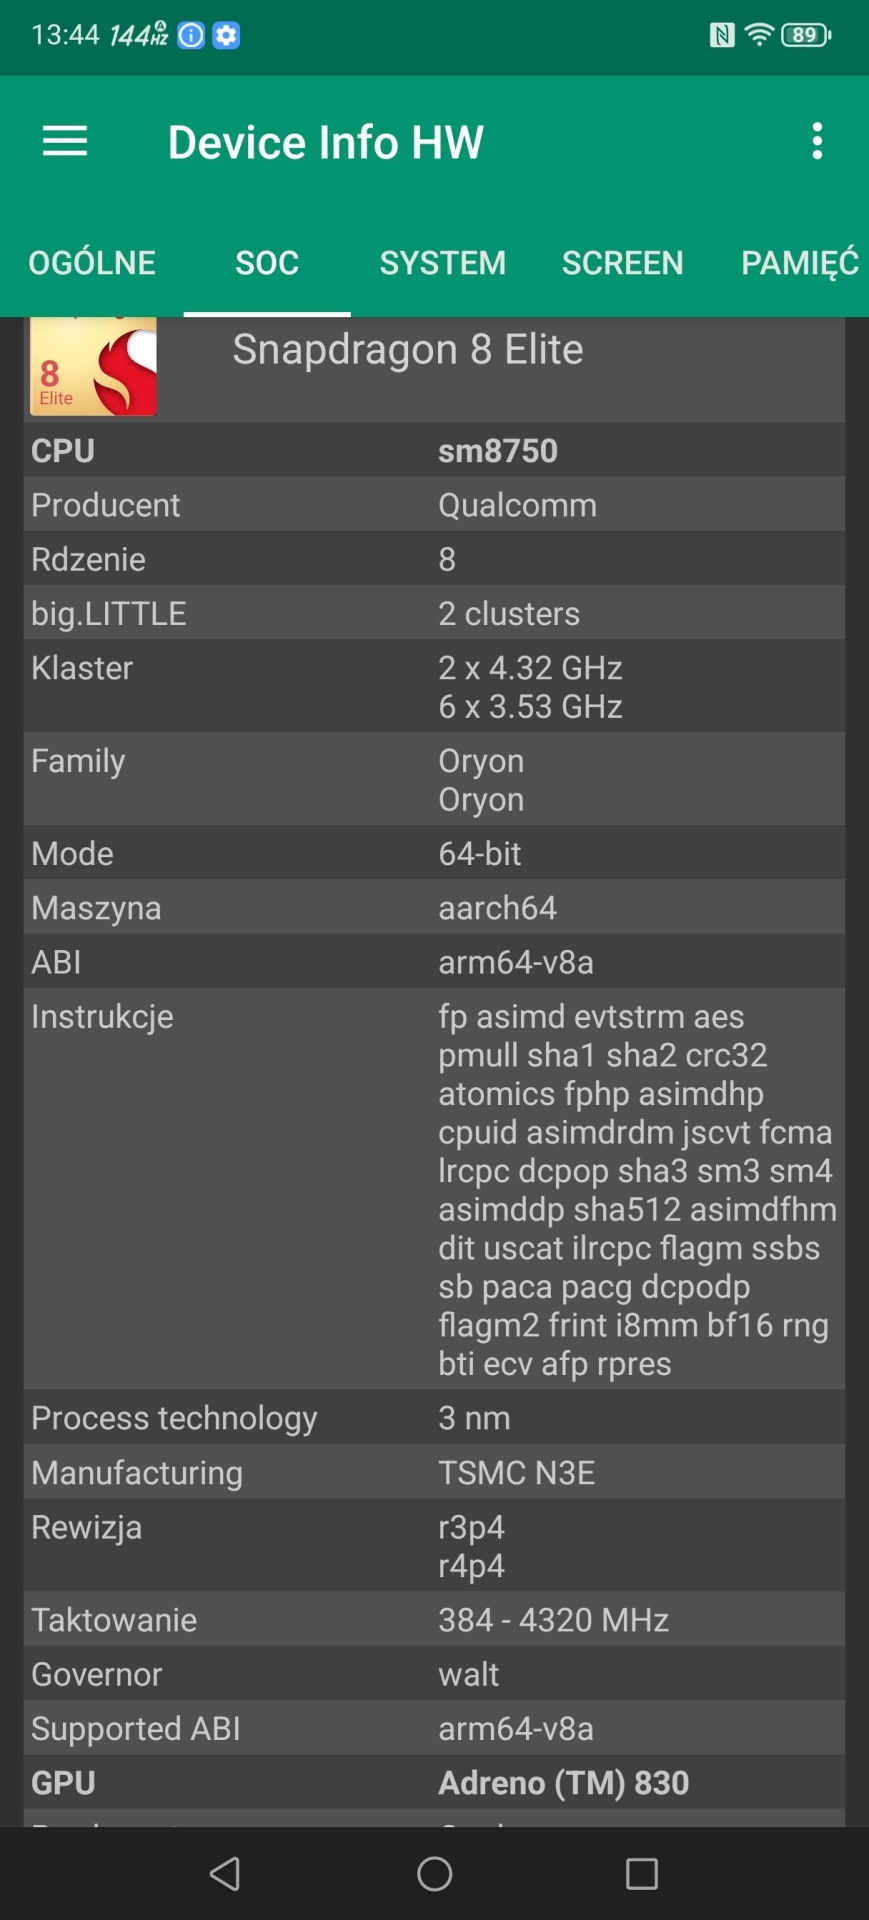Tap the Snapdragon 8 Elite chip logo
869x1920 pixels.
[x=93, y=366]
